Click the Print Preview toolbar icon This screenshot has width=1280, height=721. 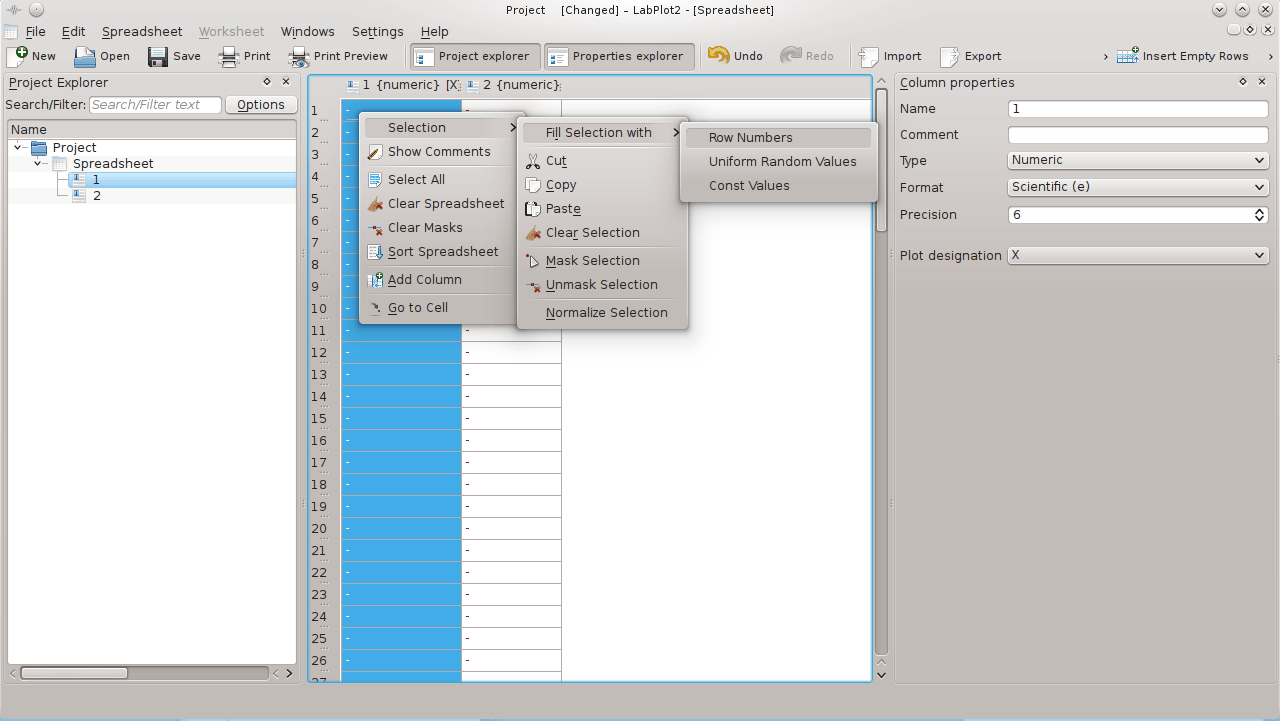299,56
